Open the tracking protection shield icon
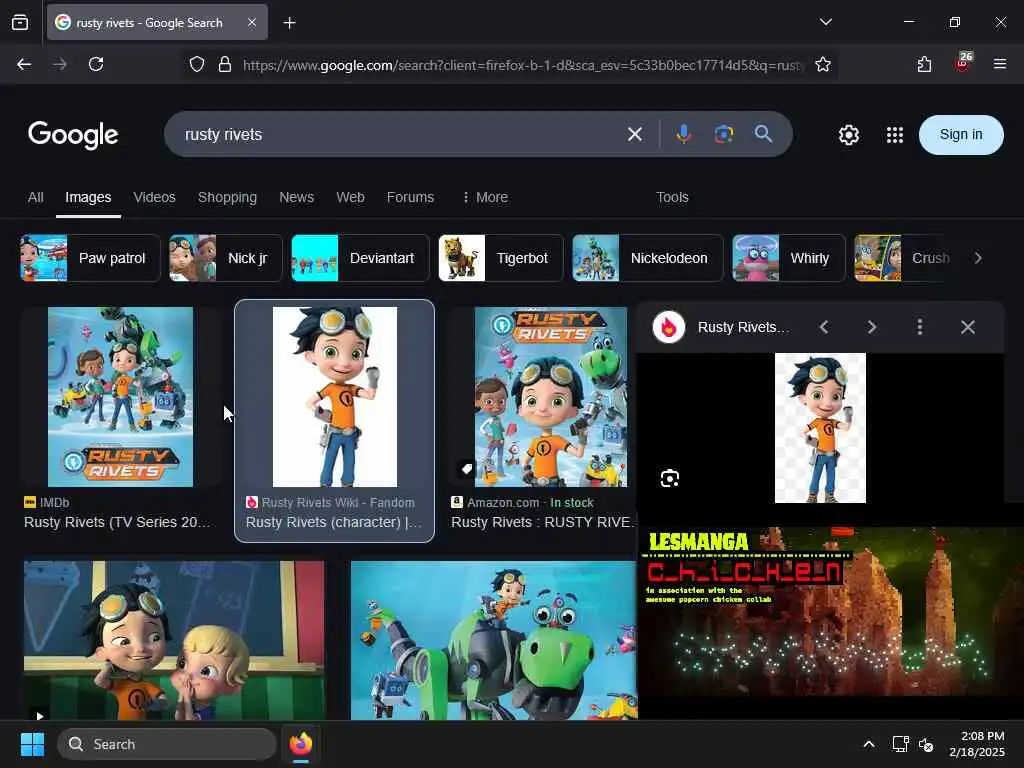The width and height of the screenshot is (1024, 768). point(197,64)
